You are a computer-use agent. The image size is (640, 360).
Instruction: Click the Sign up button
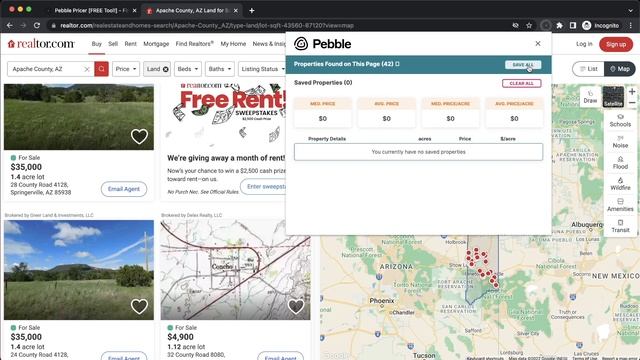[x=616, y=44]
